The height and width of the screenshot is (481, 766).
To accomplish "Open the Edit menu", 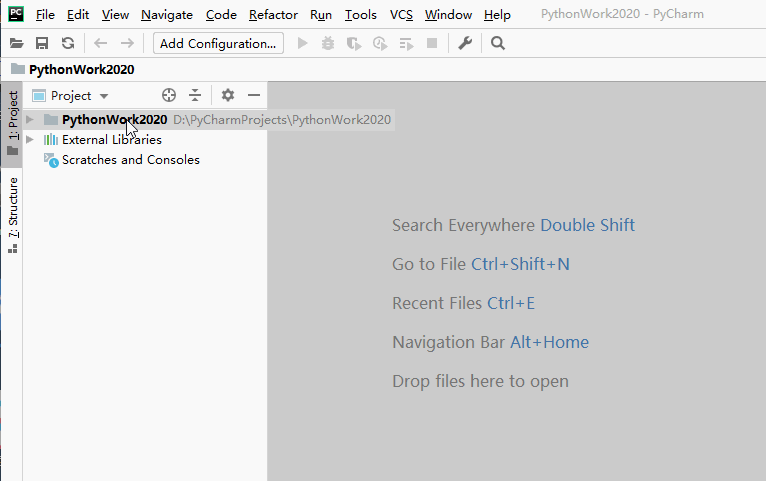I will pyautogui.click(x=78, y=15).
